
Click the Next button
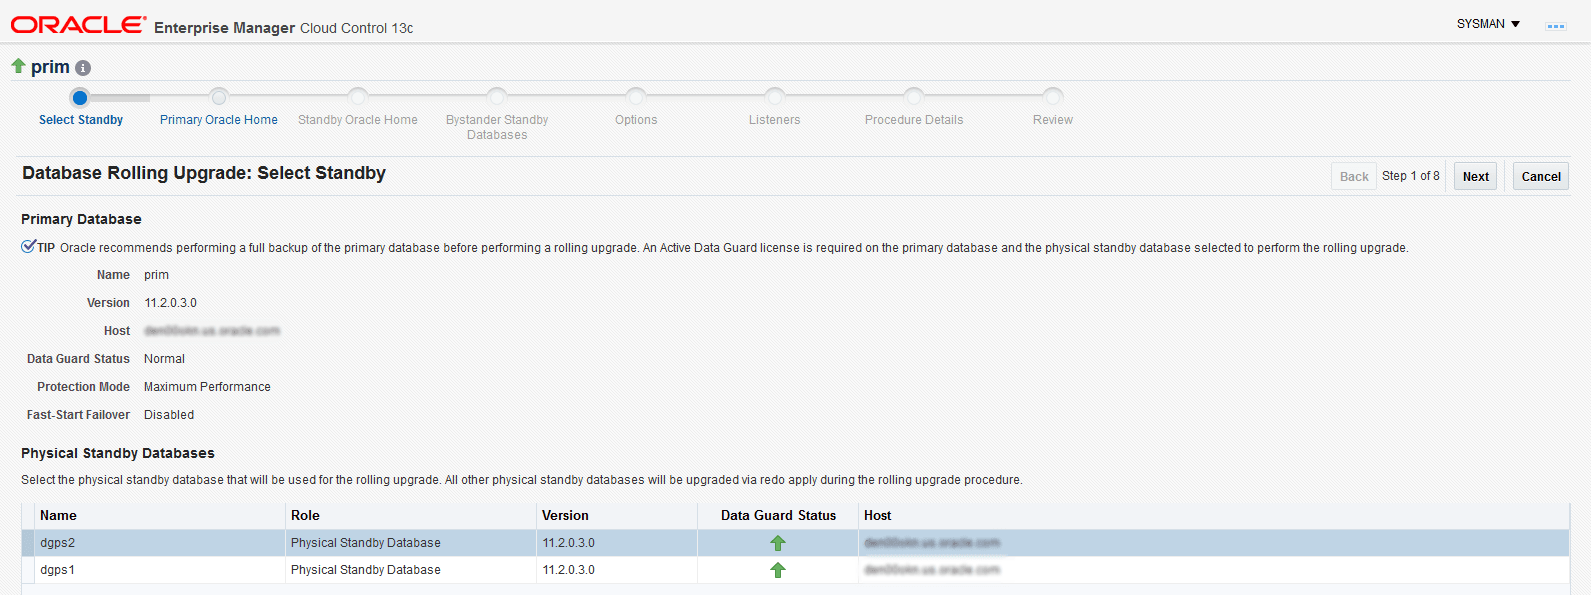pyautogui.click(x=1475, y=176)
